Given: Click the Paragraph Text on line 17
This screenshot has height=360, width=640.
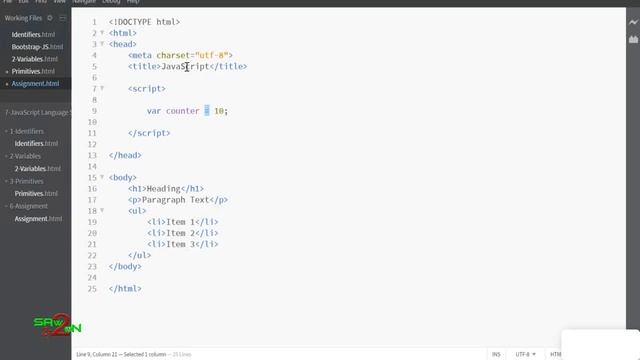Looking at the screenshot, I should point(176,200).
